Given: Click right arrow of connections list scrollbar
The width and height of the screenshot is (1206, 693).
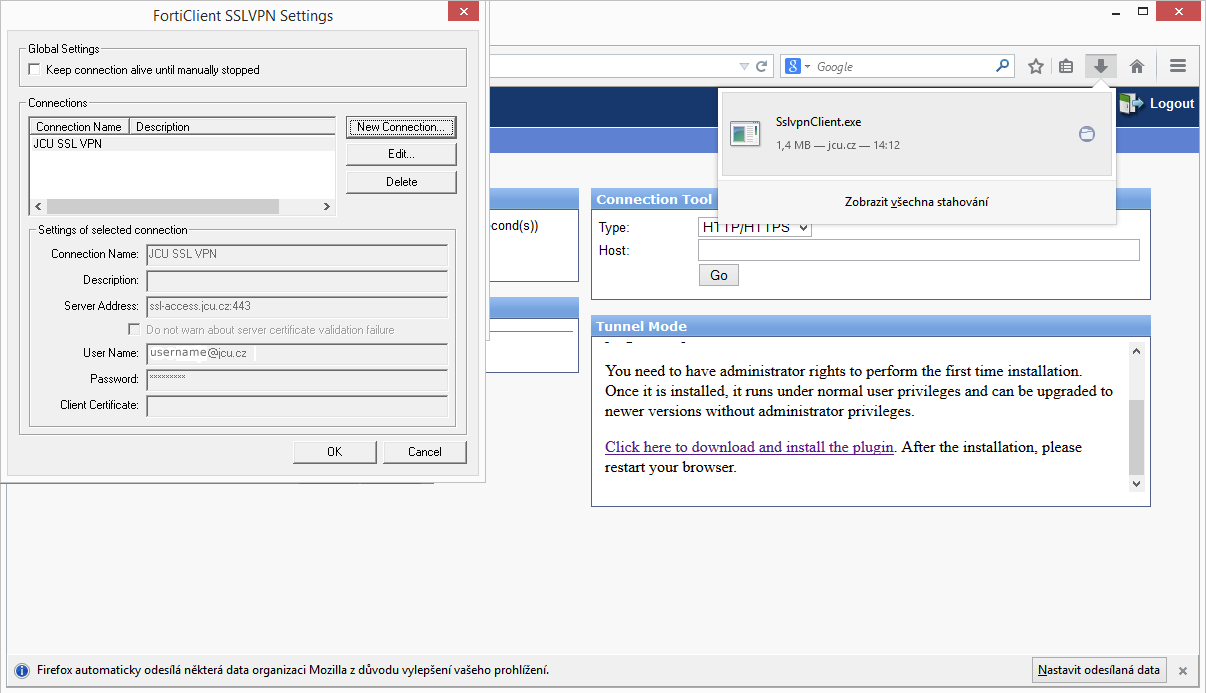Looking at the screenshot, I should coord(327,206).
